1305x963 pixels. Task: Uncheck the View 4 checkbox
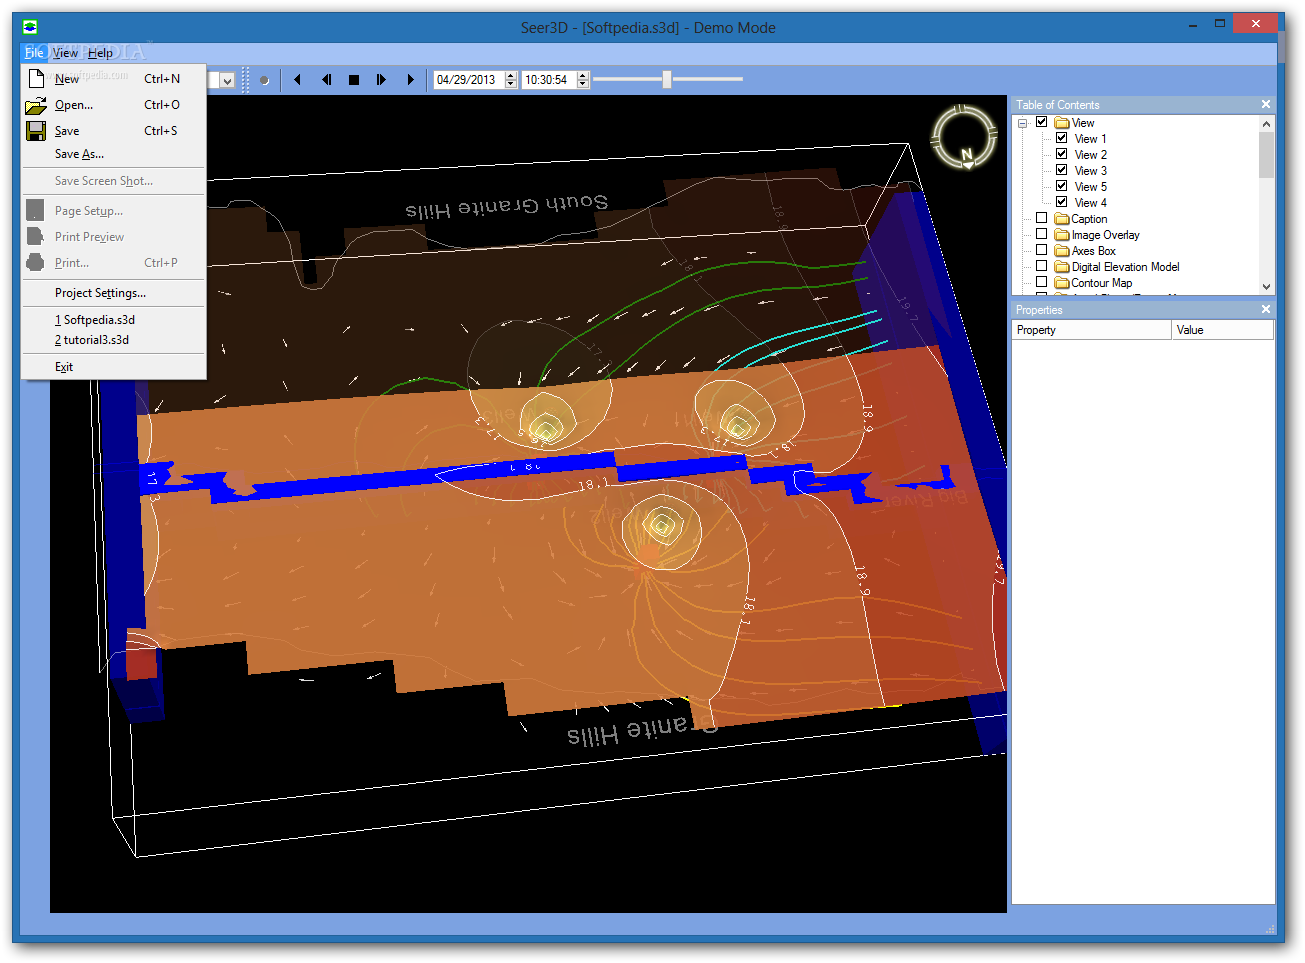click(1061, 202)
